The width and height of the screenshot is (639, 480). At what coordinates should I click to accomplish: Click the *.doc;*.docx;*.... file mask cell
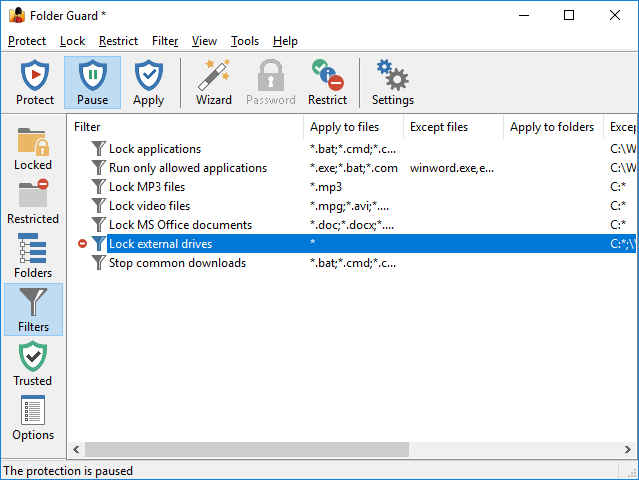[x=352, y=225]
